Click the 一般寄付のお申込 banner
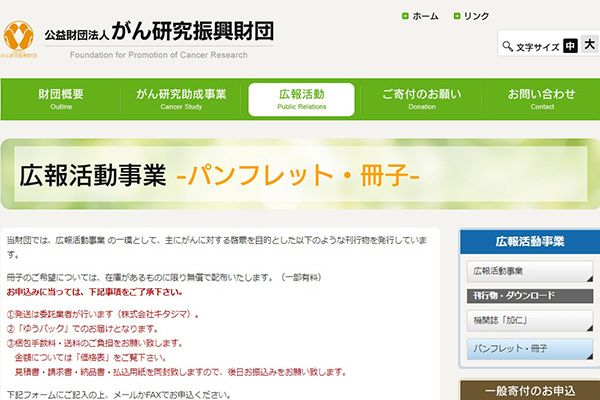The width and height of the screenshot is (600, 400). coord(529,391)
